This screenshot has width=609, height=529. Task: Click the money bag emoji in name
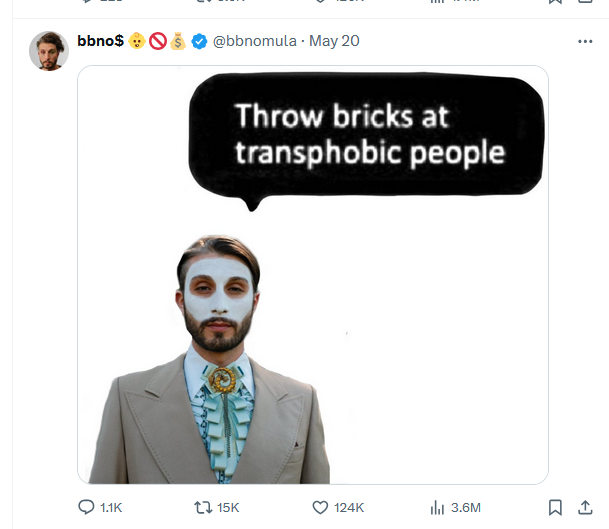[177, 41]
